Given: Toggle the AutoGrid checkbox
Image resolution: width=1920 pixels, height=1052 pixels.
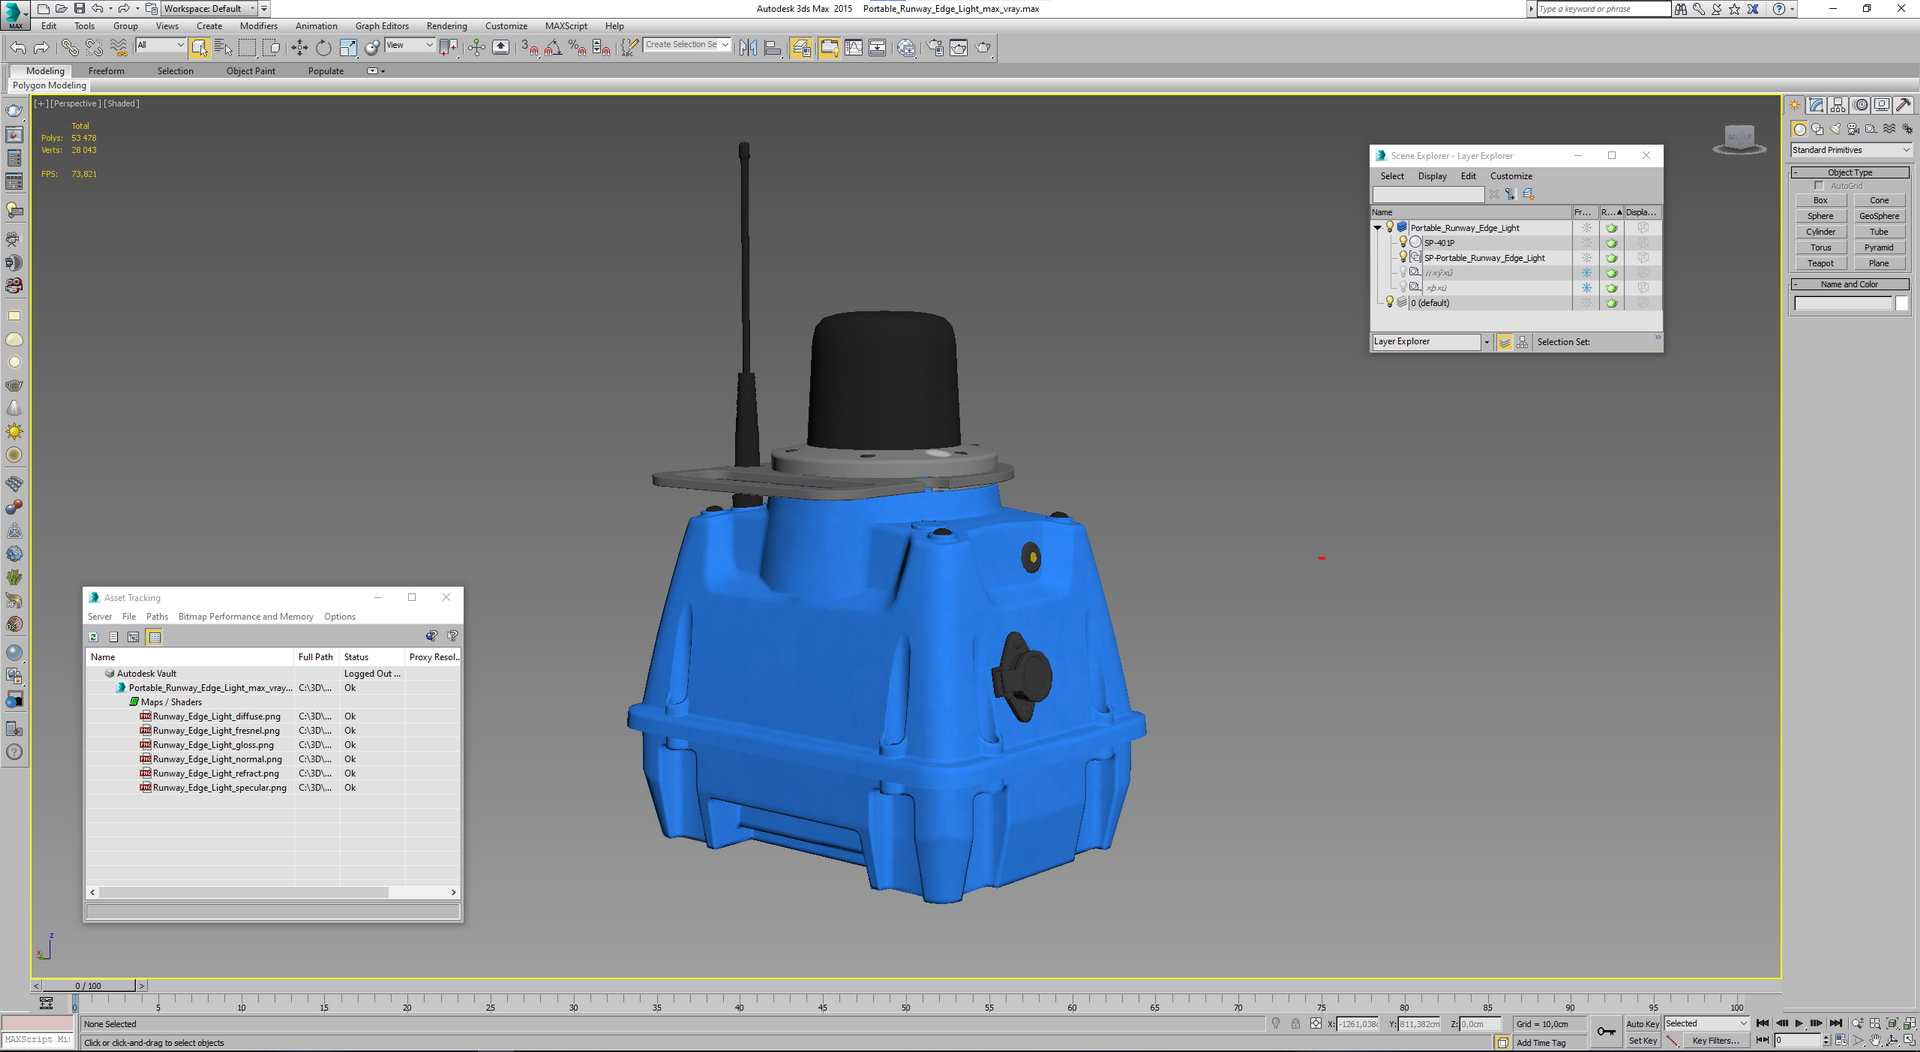Looking at the screenshot, I should [1819, 186].
